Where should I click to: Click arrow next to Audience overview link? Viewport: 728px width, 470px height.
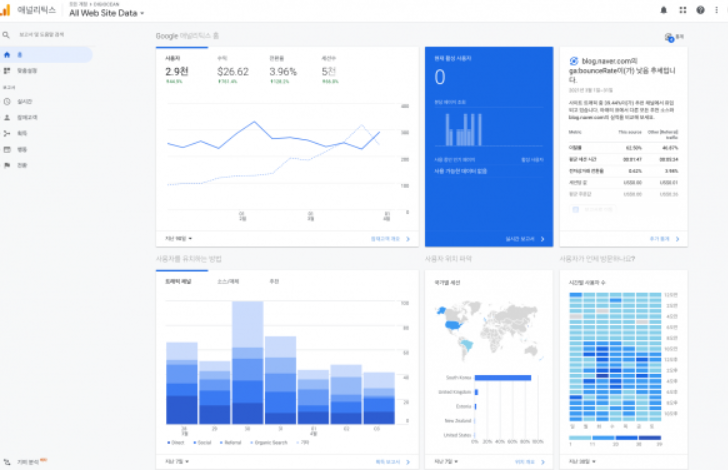pyautogui.click(x=408, y=239)
